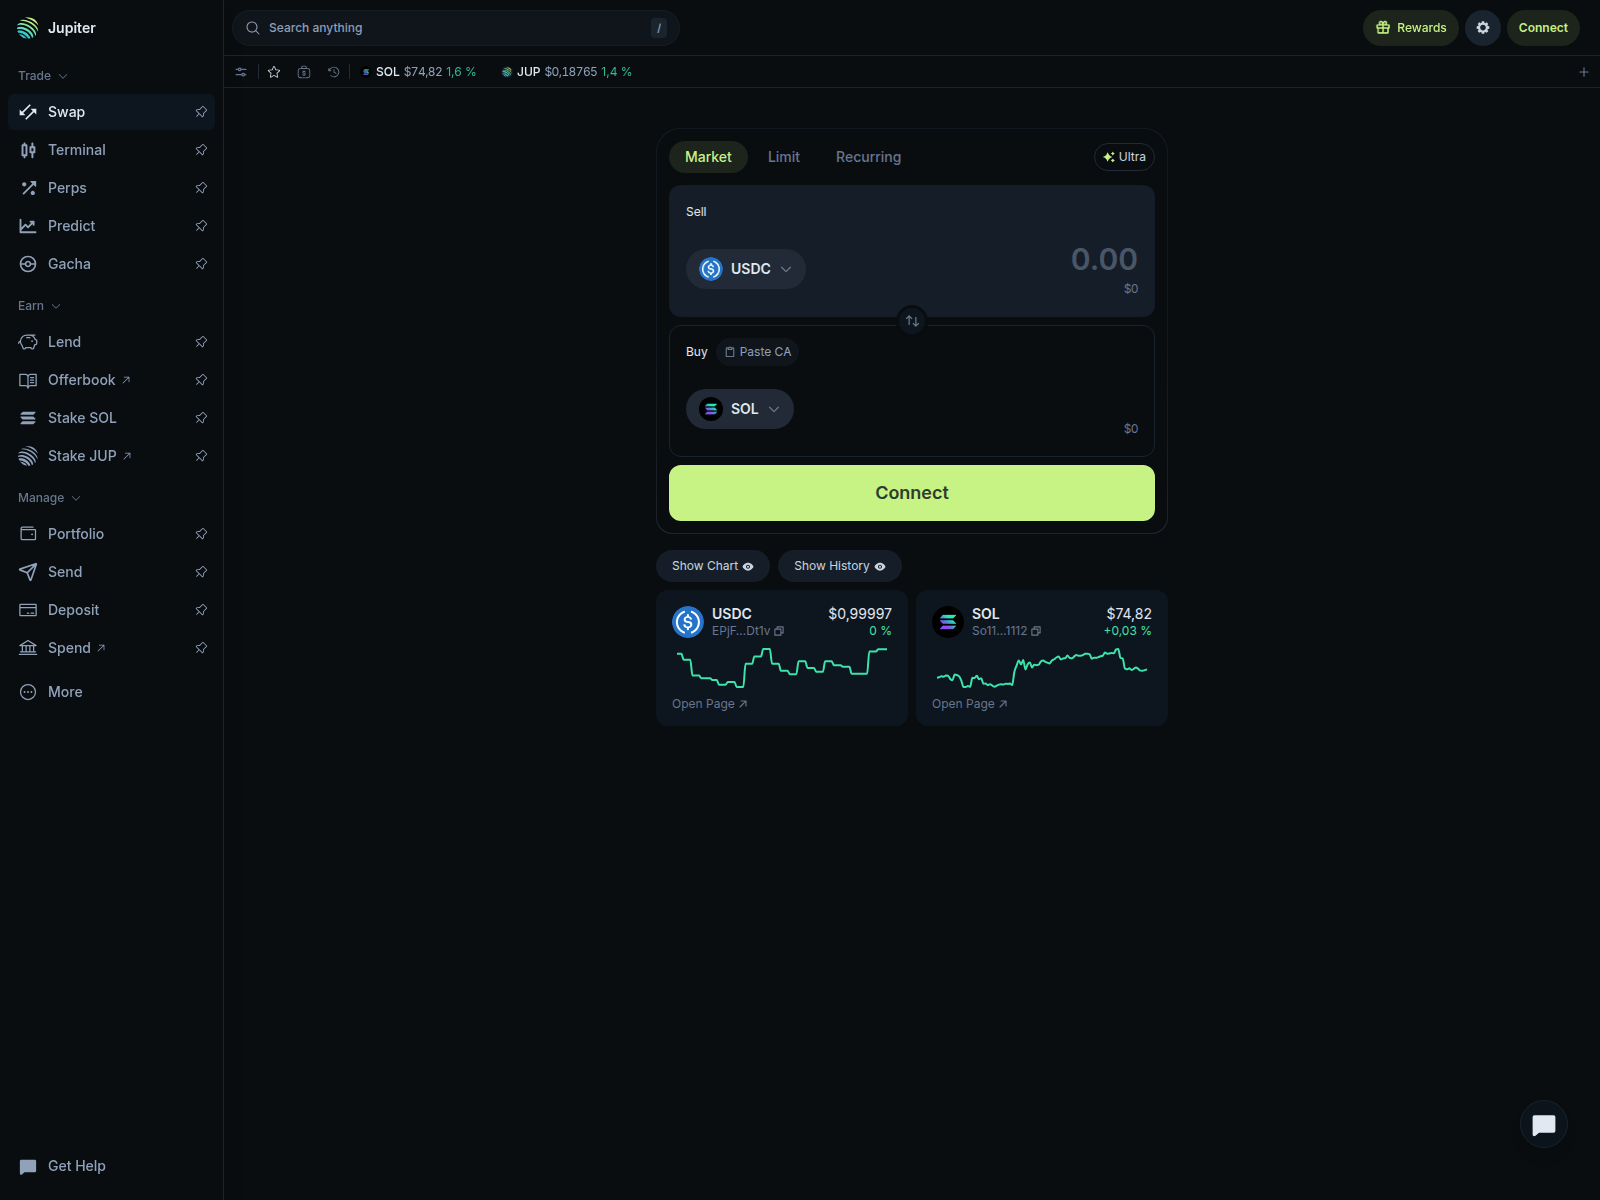Open the USDC sell token dropdown
The height and width of the screenshot is (1200, 1600).
click(x=746, y=269)
